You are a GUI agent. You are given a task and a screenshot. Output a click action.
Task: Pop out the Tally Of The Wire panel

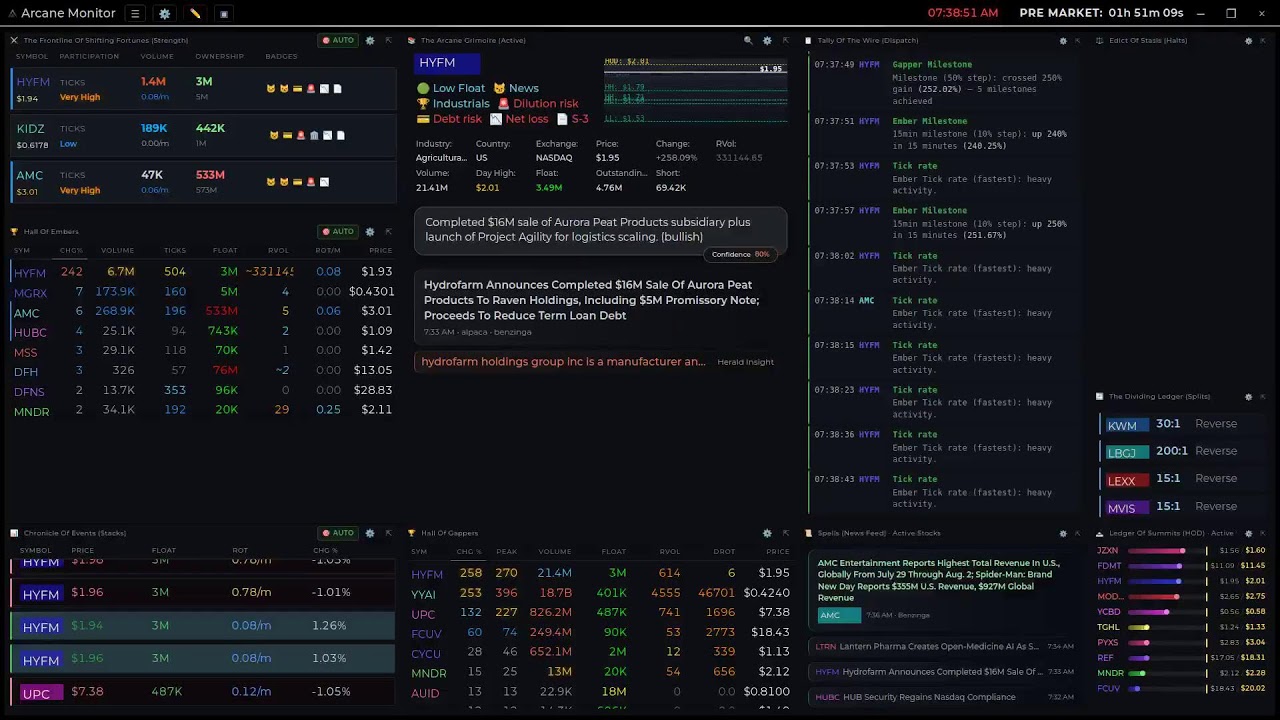point(1078,40)
